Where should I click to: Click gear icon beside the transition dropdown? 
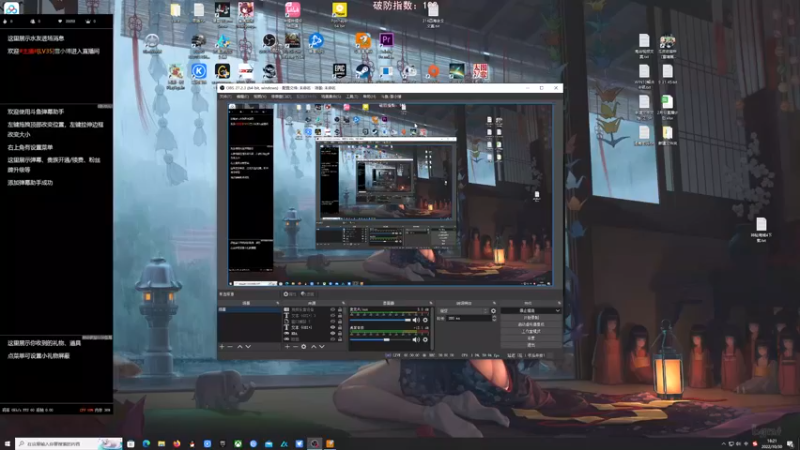pos(493,311)
